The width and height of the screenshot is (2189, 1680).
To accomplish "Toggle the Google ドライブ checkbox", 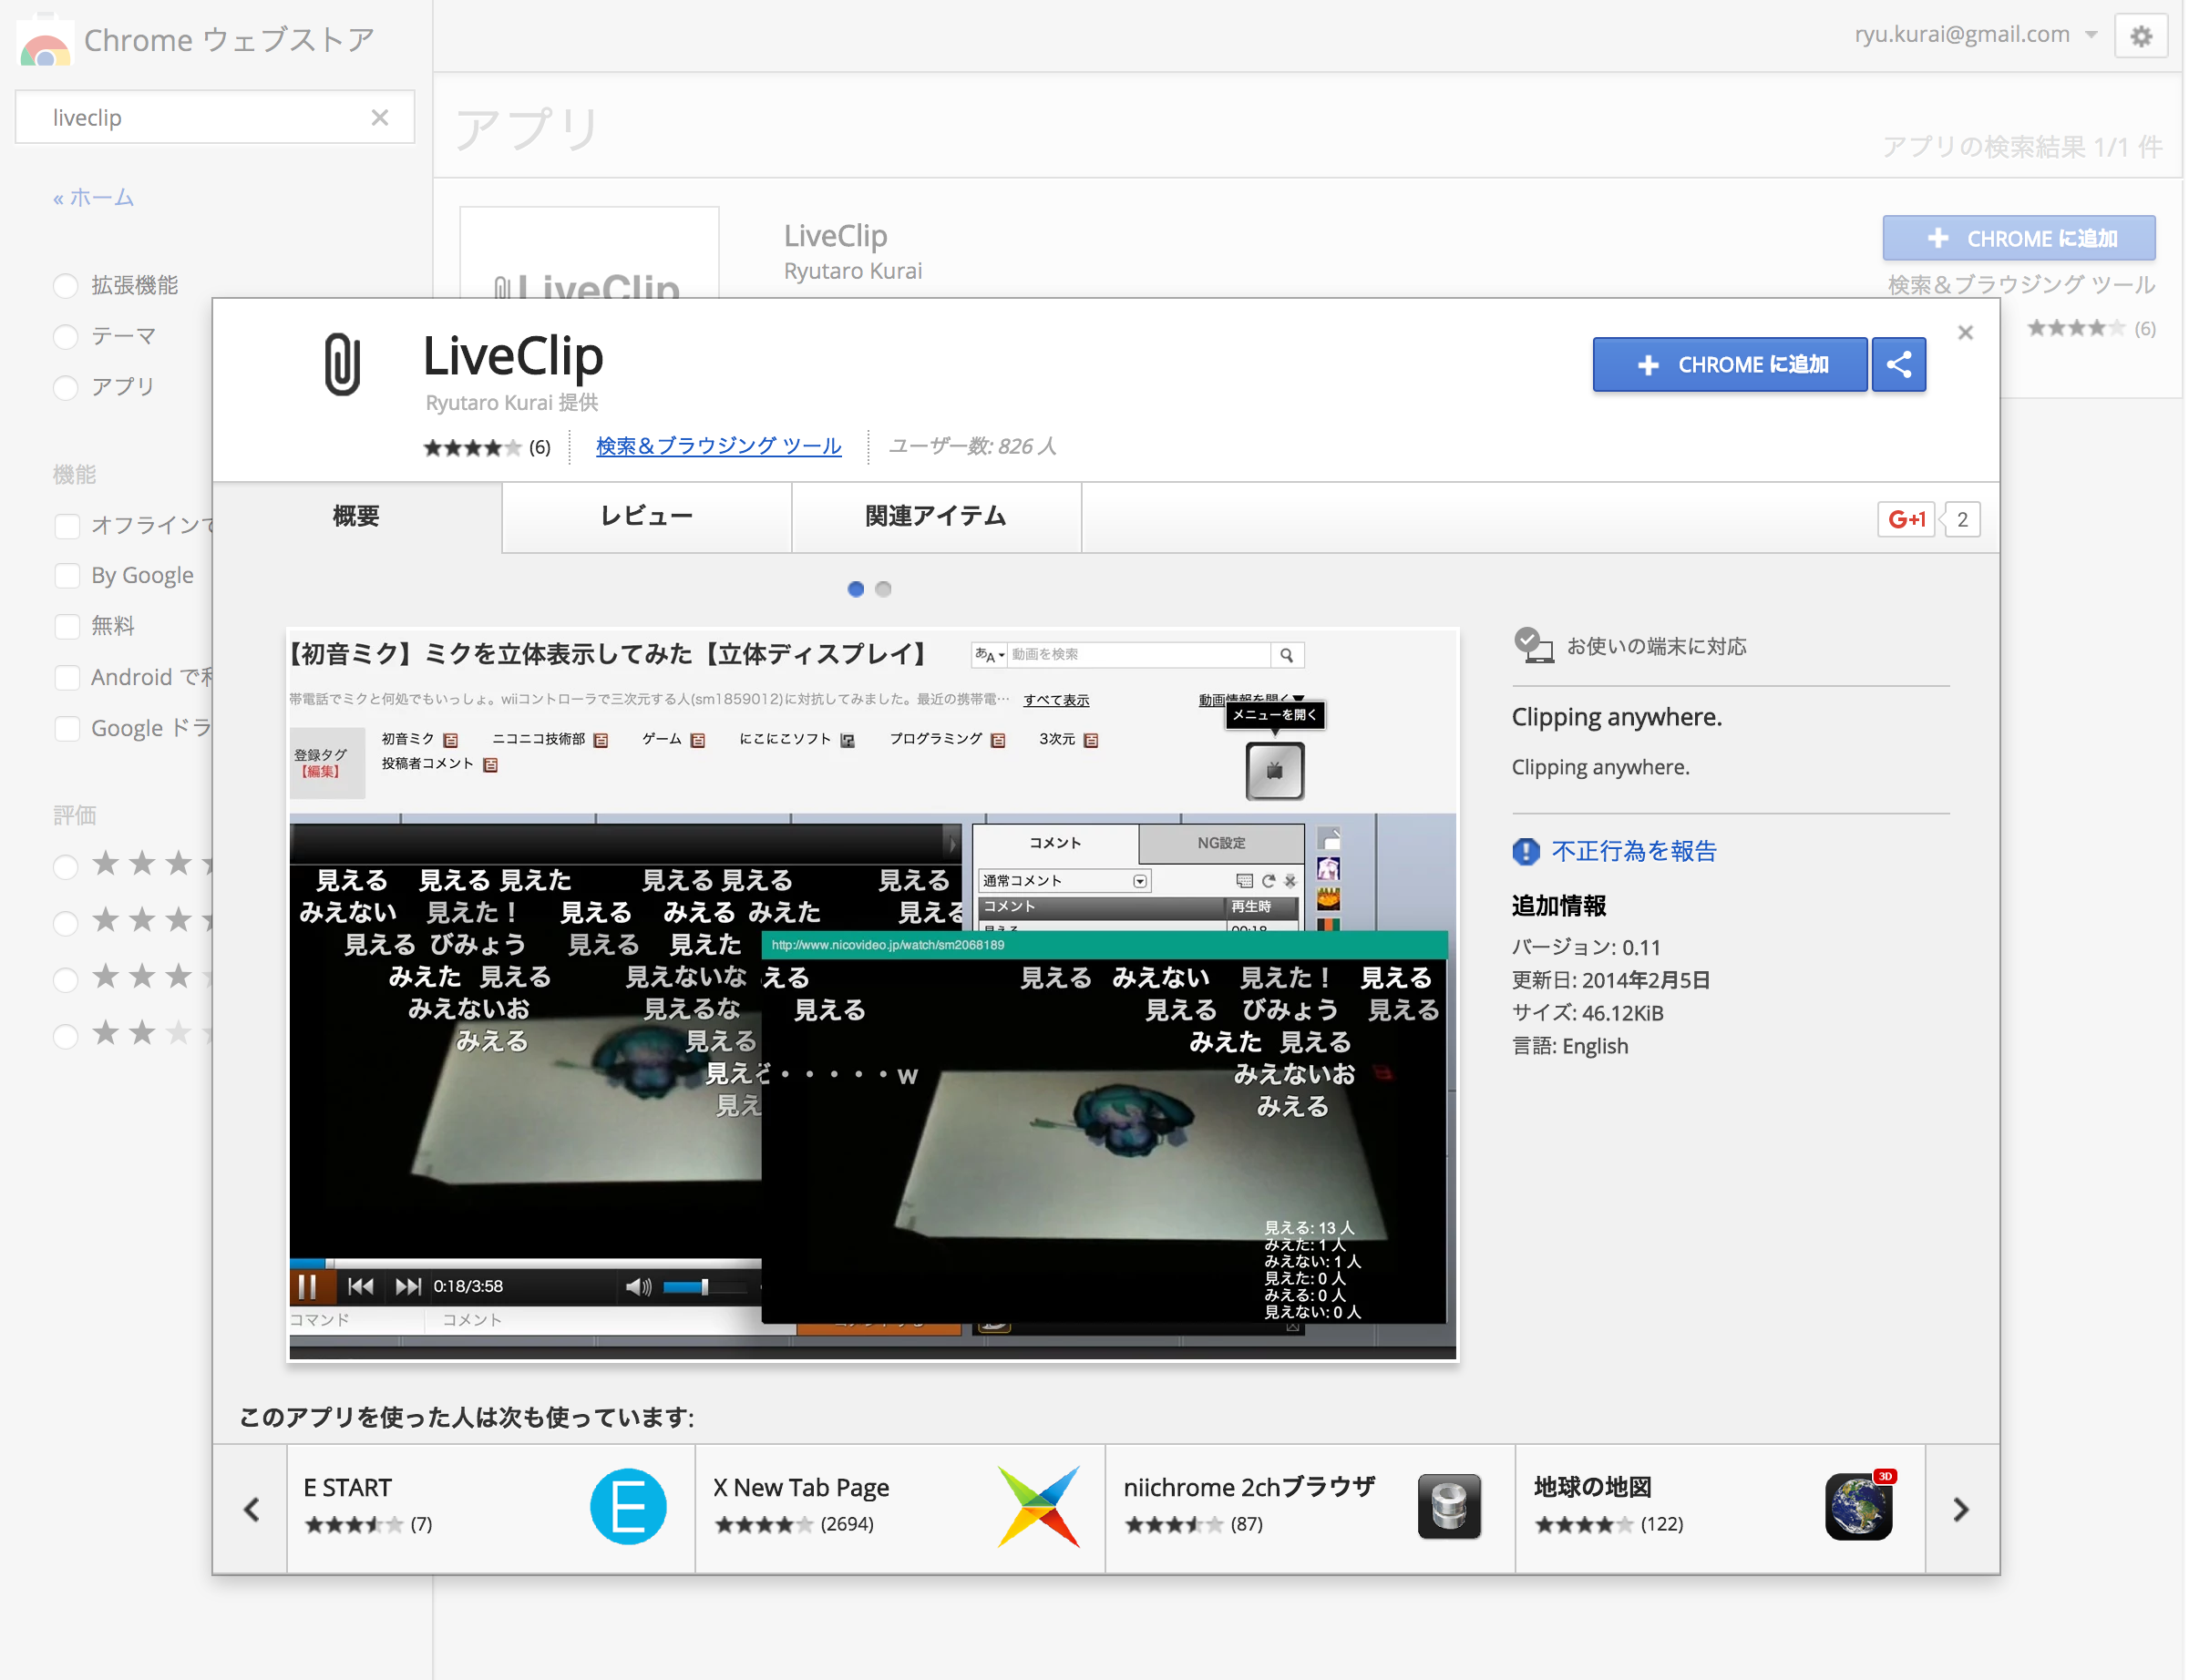I will [67, 730].
